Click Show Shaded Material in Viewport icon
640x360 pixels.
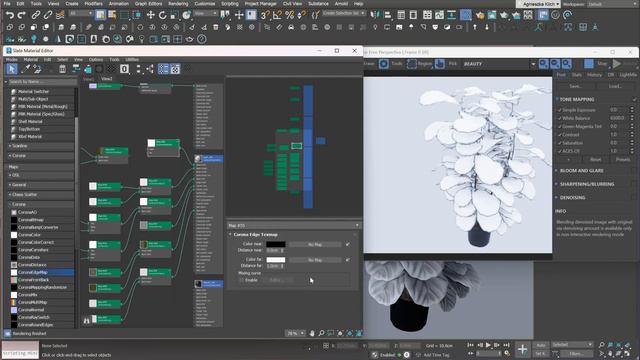click(99, 69)
